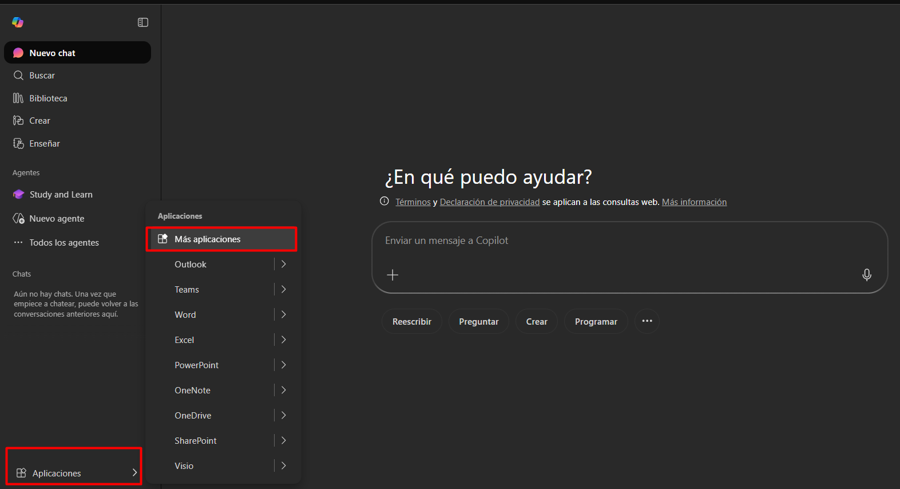Create a Nuevo agente
This screenshot has width=900, height=489.
(x=77, y=219)
